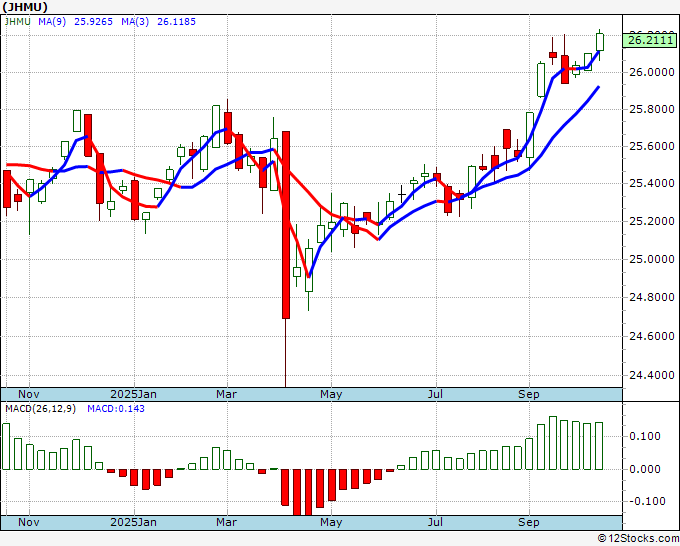Click the MACD(26,12,9) indicator label
The height and width of the screenshot is (546, 680).
(40, 409)
